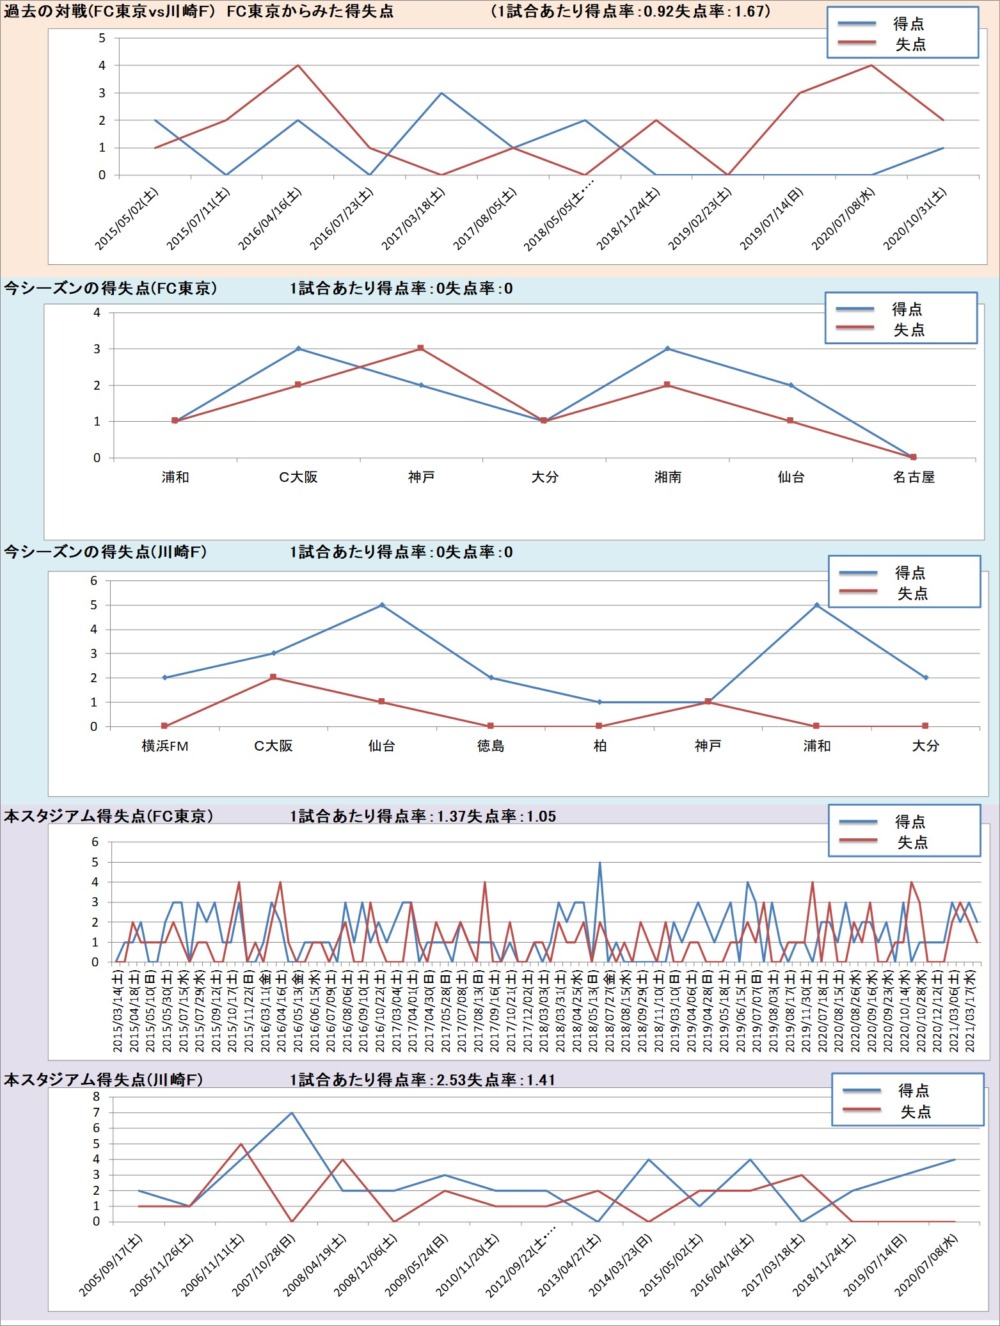Click the 今シーズンの得失点(川崎F) heading
The image size is (1000, 1326).
point(106,552)
